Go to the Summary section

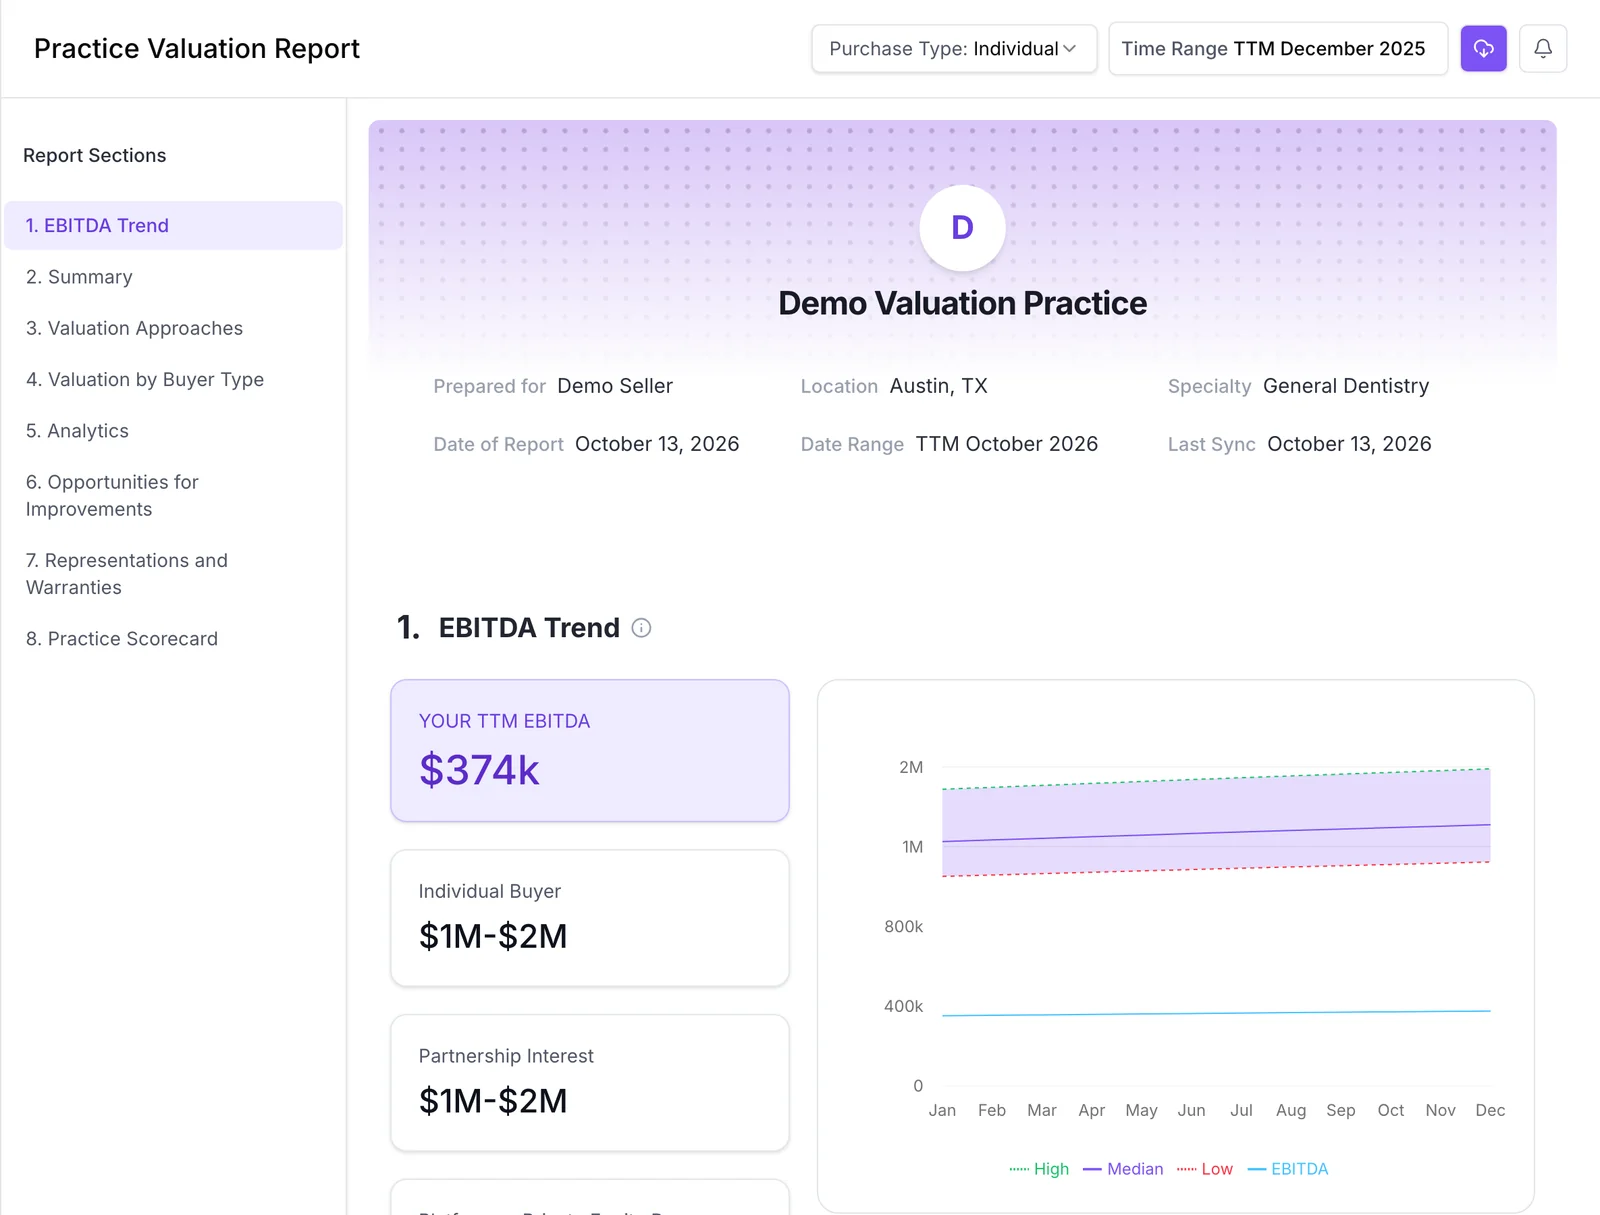point(79,277)
